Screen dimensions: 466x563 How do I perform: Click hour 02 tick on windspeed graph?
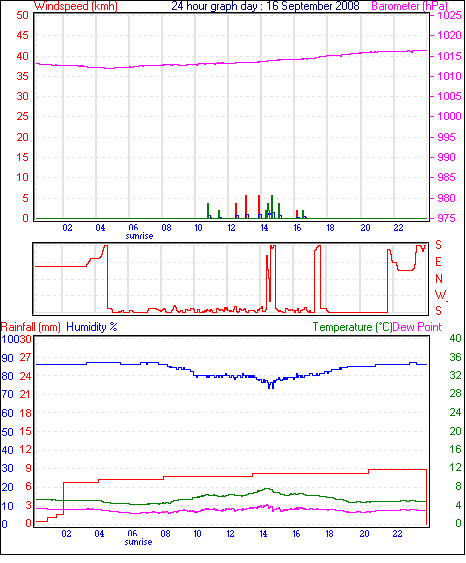(67, 228)
